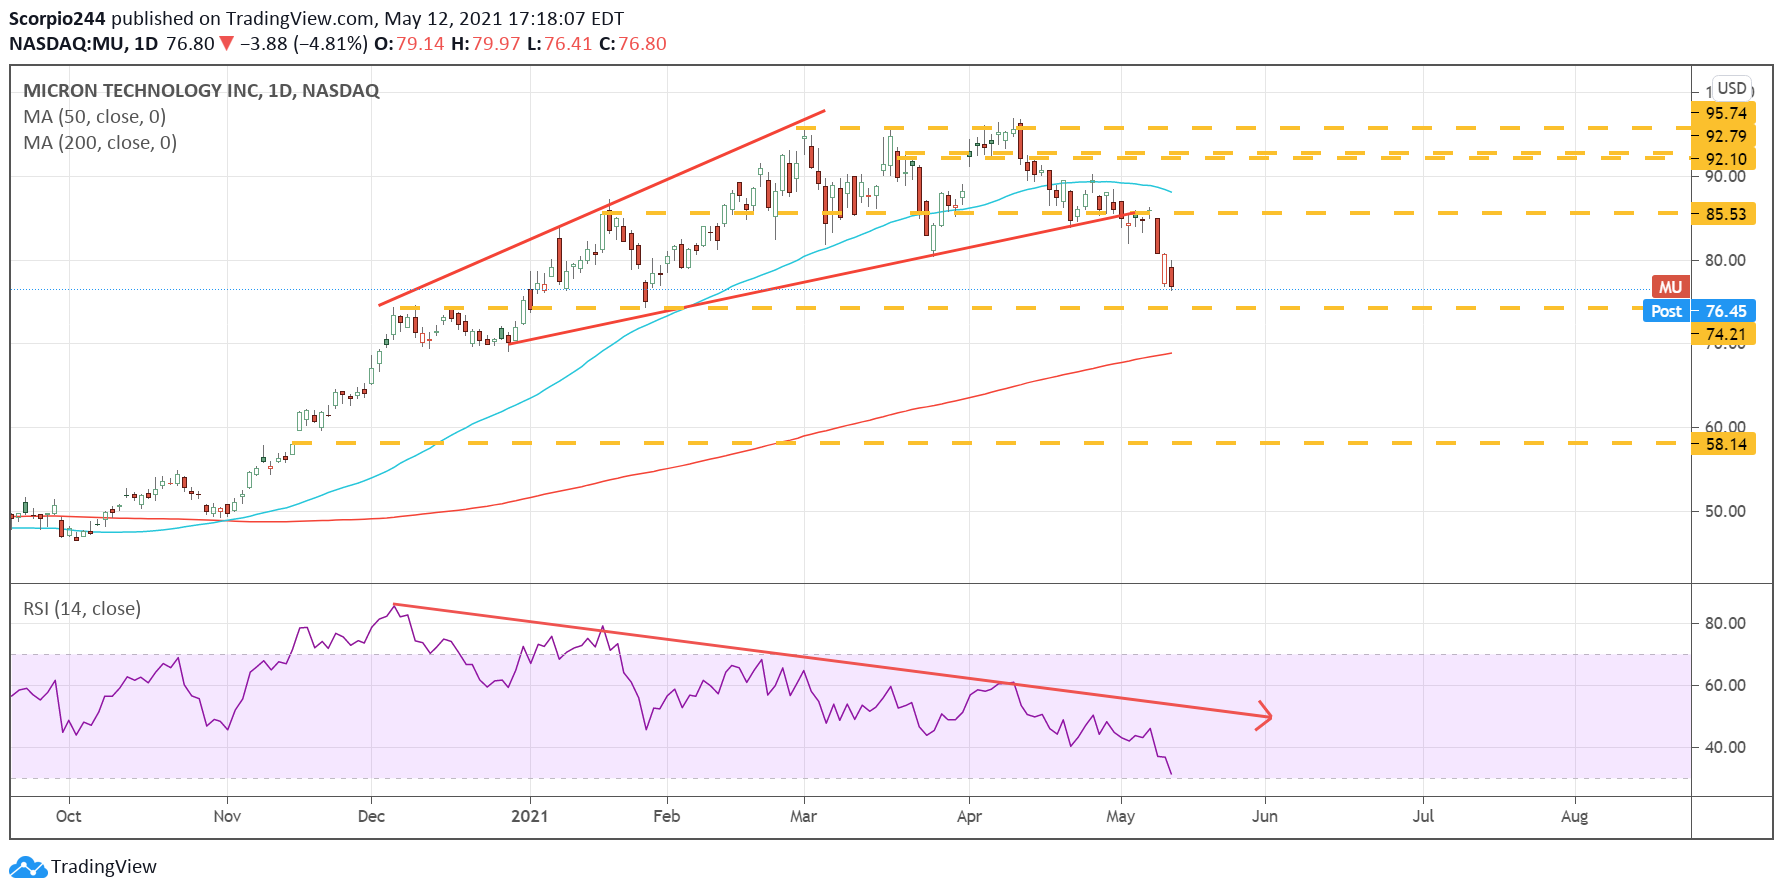Click the NASDAQ:MU, 1D symbol header text

pos(84,44)
